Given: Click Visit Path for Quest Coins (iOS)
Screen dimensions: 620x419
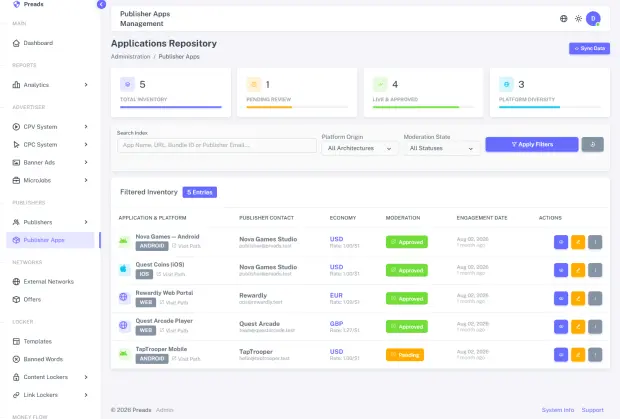Looking at the screenshot, I should click(x=171, y=274).
